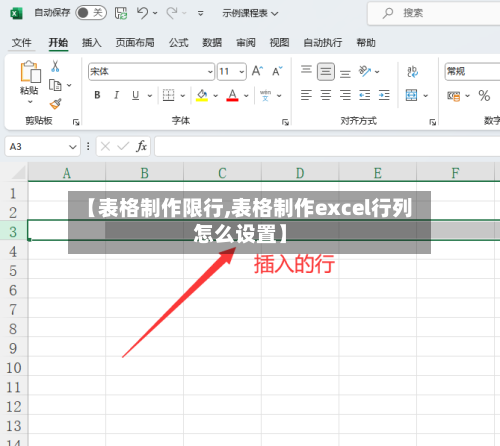This screenshot has width=500, height=446.
Task: Open the Underline style dropdown
Action: [150, 96]
